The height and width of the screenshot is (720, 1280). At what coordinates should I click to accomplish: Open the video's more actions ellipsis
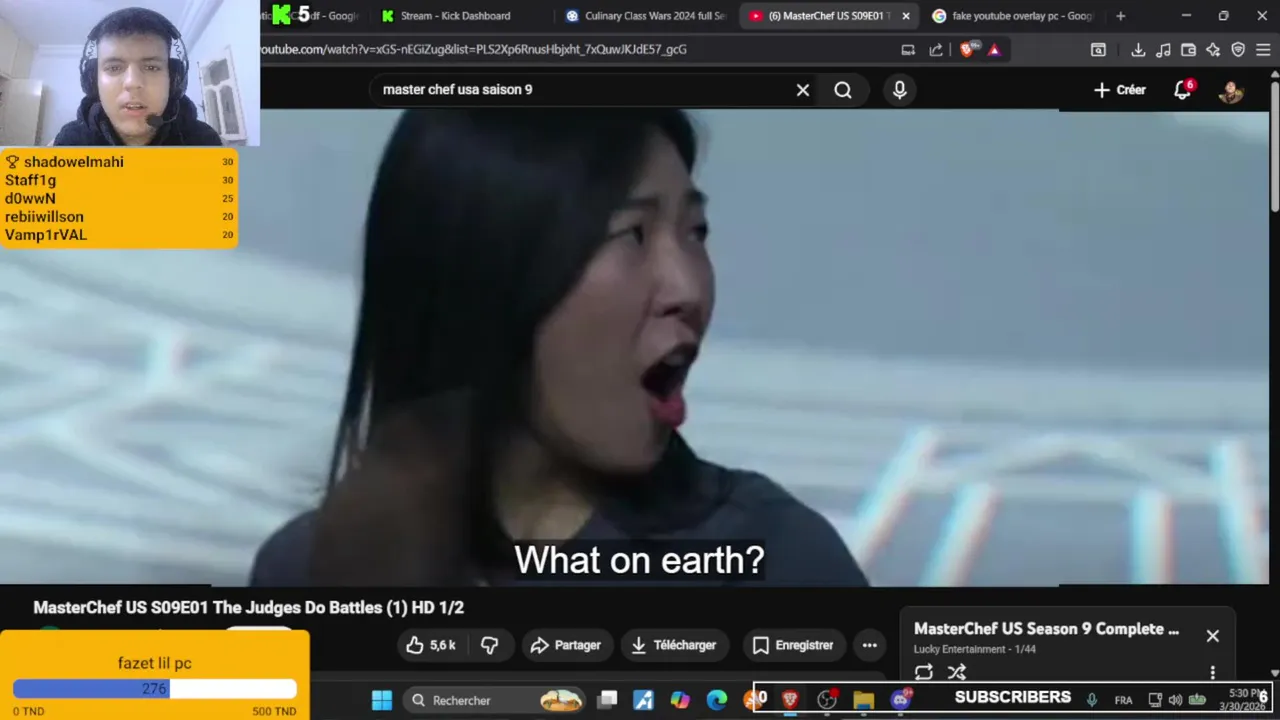[x=870, y=645]
